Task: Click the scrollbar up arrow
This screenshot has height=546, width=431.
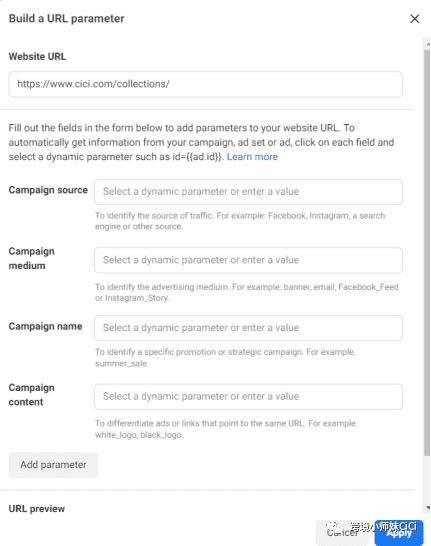Action: [427, 44]
